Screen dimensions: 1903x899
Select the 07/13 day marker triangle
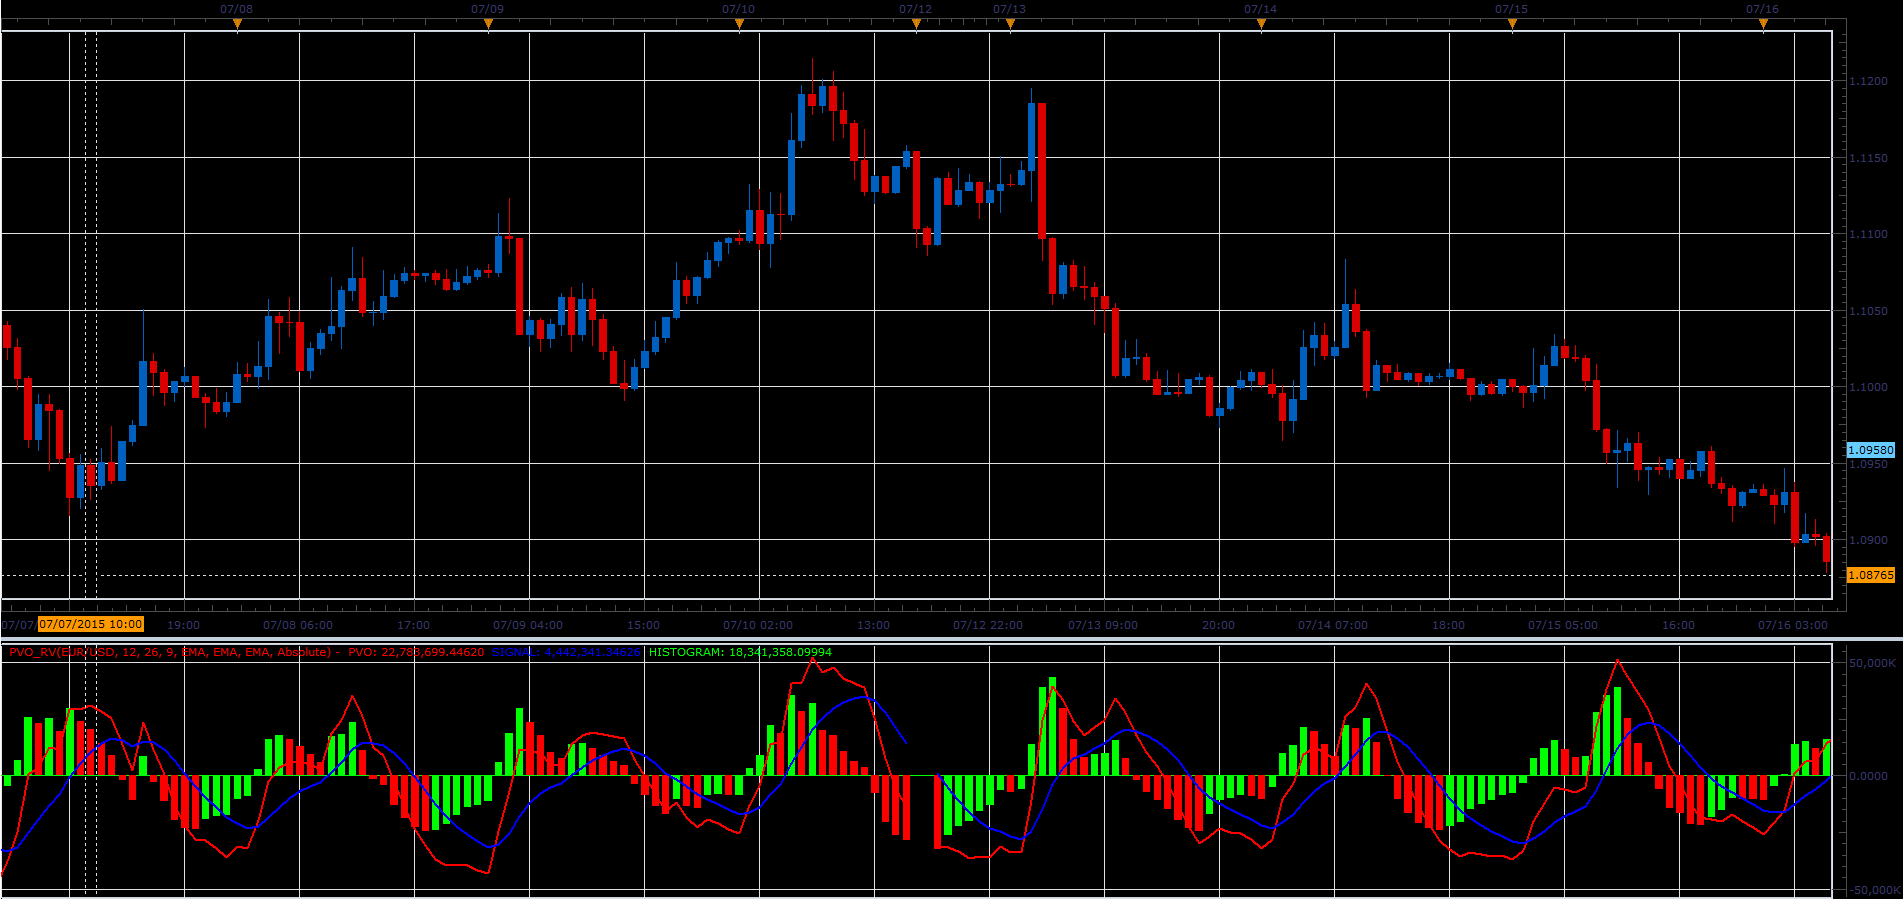(1010, 26)
